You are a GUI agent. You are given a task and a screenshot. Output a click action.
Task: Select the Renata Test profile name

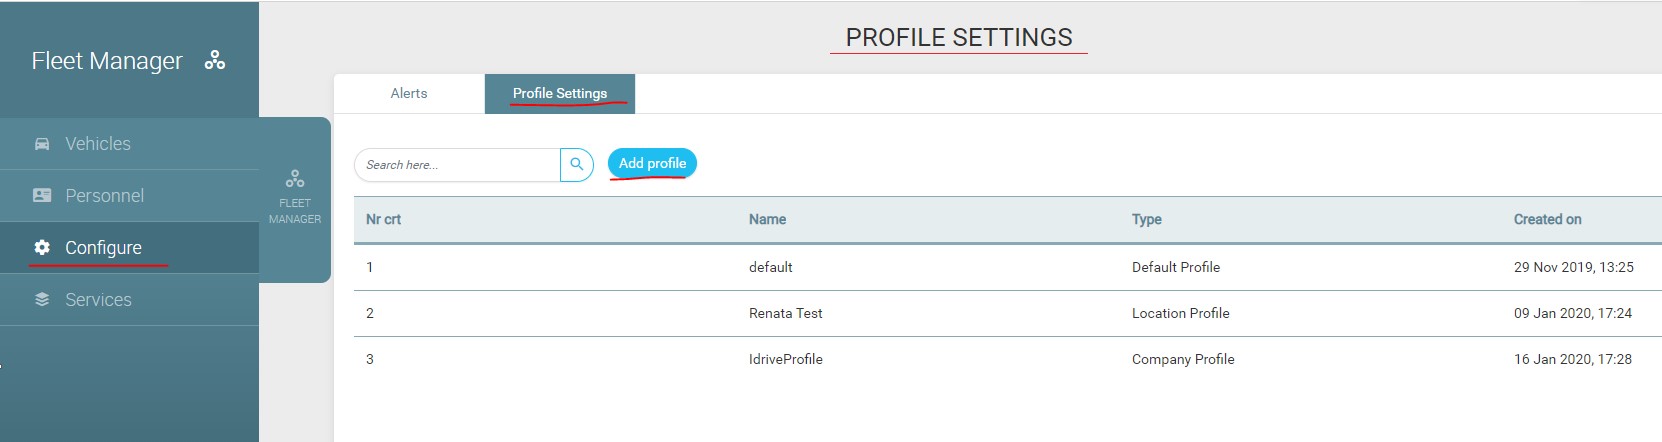pos(785,313)
